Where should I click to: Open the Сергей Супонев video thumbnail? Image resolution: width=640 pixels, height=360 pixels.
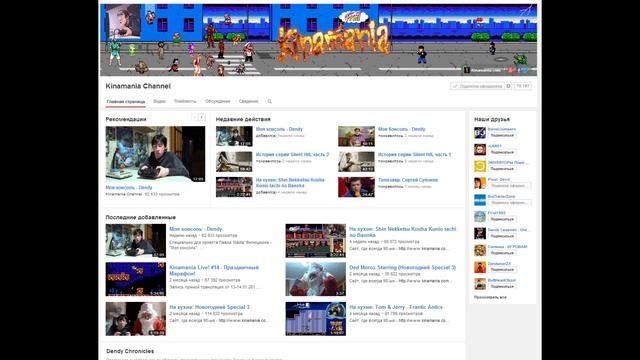[x=356, y=187]
